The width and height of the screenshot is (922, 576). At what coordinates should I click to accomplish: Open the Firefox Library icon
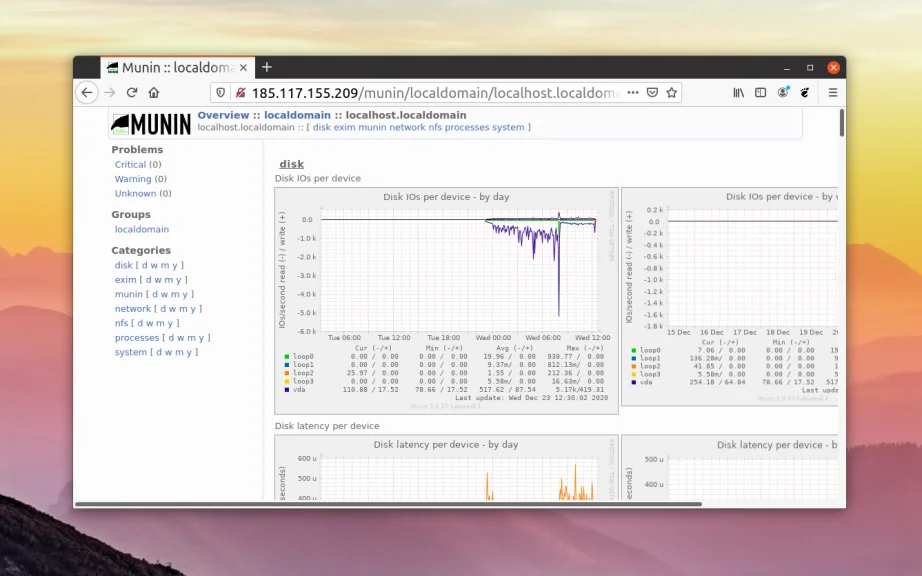tap(737, 91)
